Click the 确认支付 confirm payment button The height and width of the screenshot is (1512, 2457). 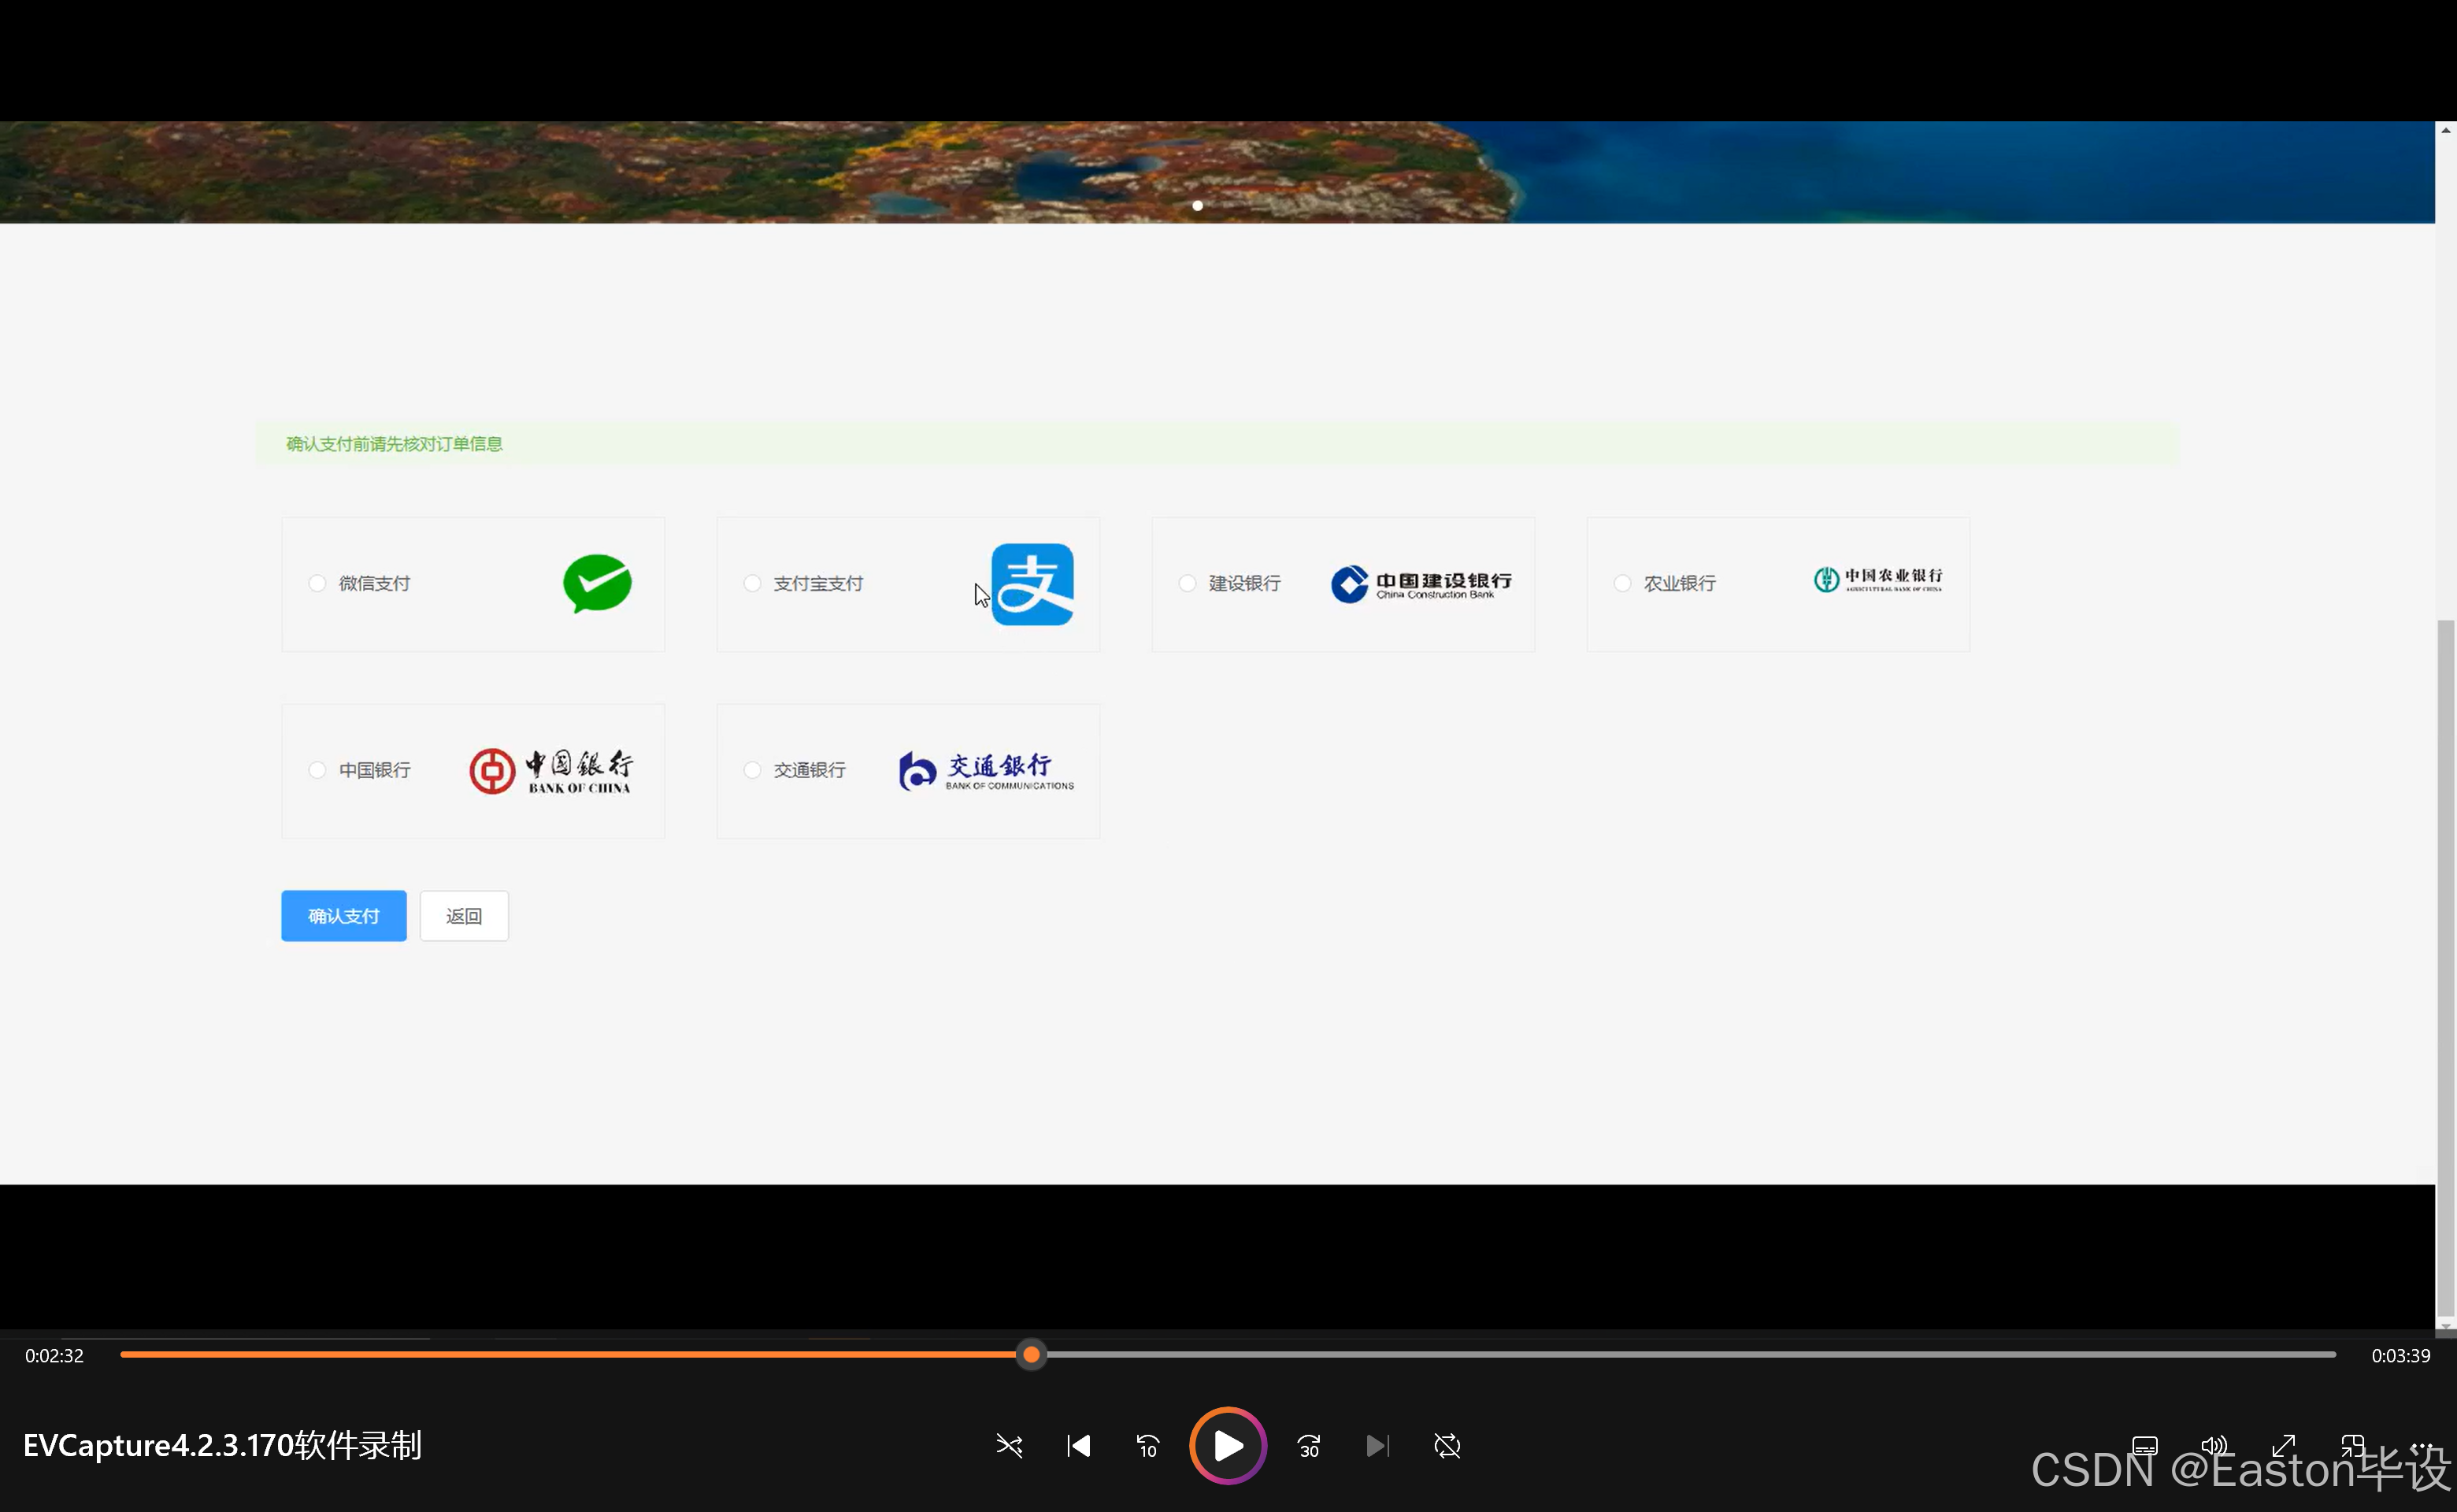coord(344,916)
